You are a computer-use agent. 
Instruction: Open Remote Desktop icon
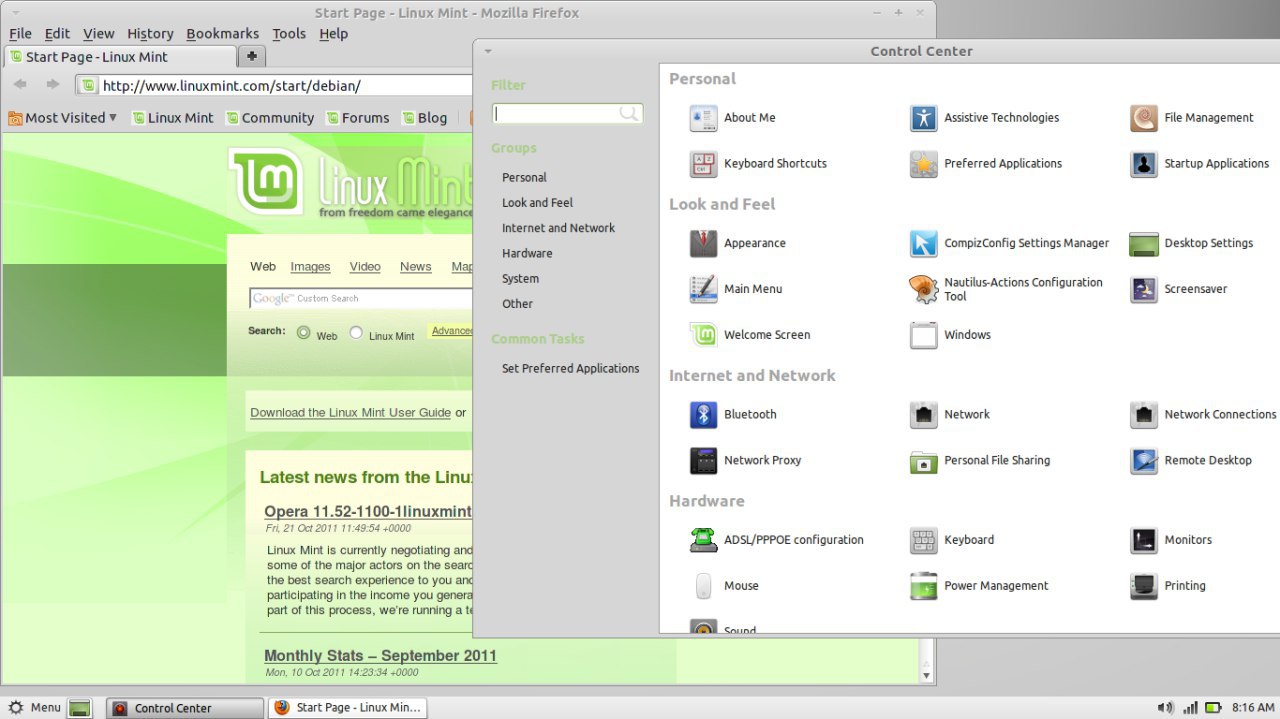[1143, 460]
